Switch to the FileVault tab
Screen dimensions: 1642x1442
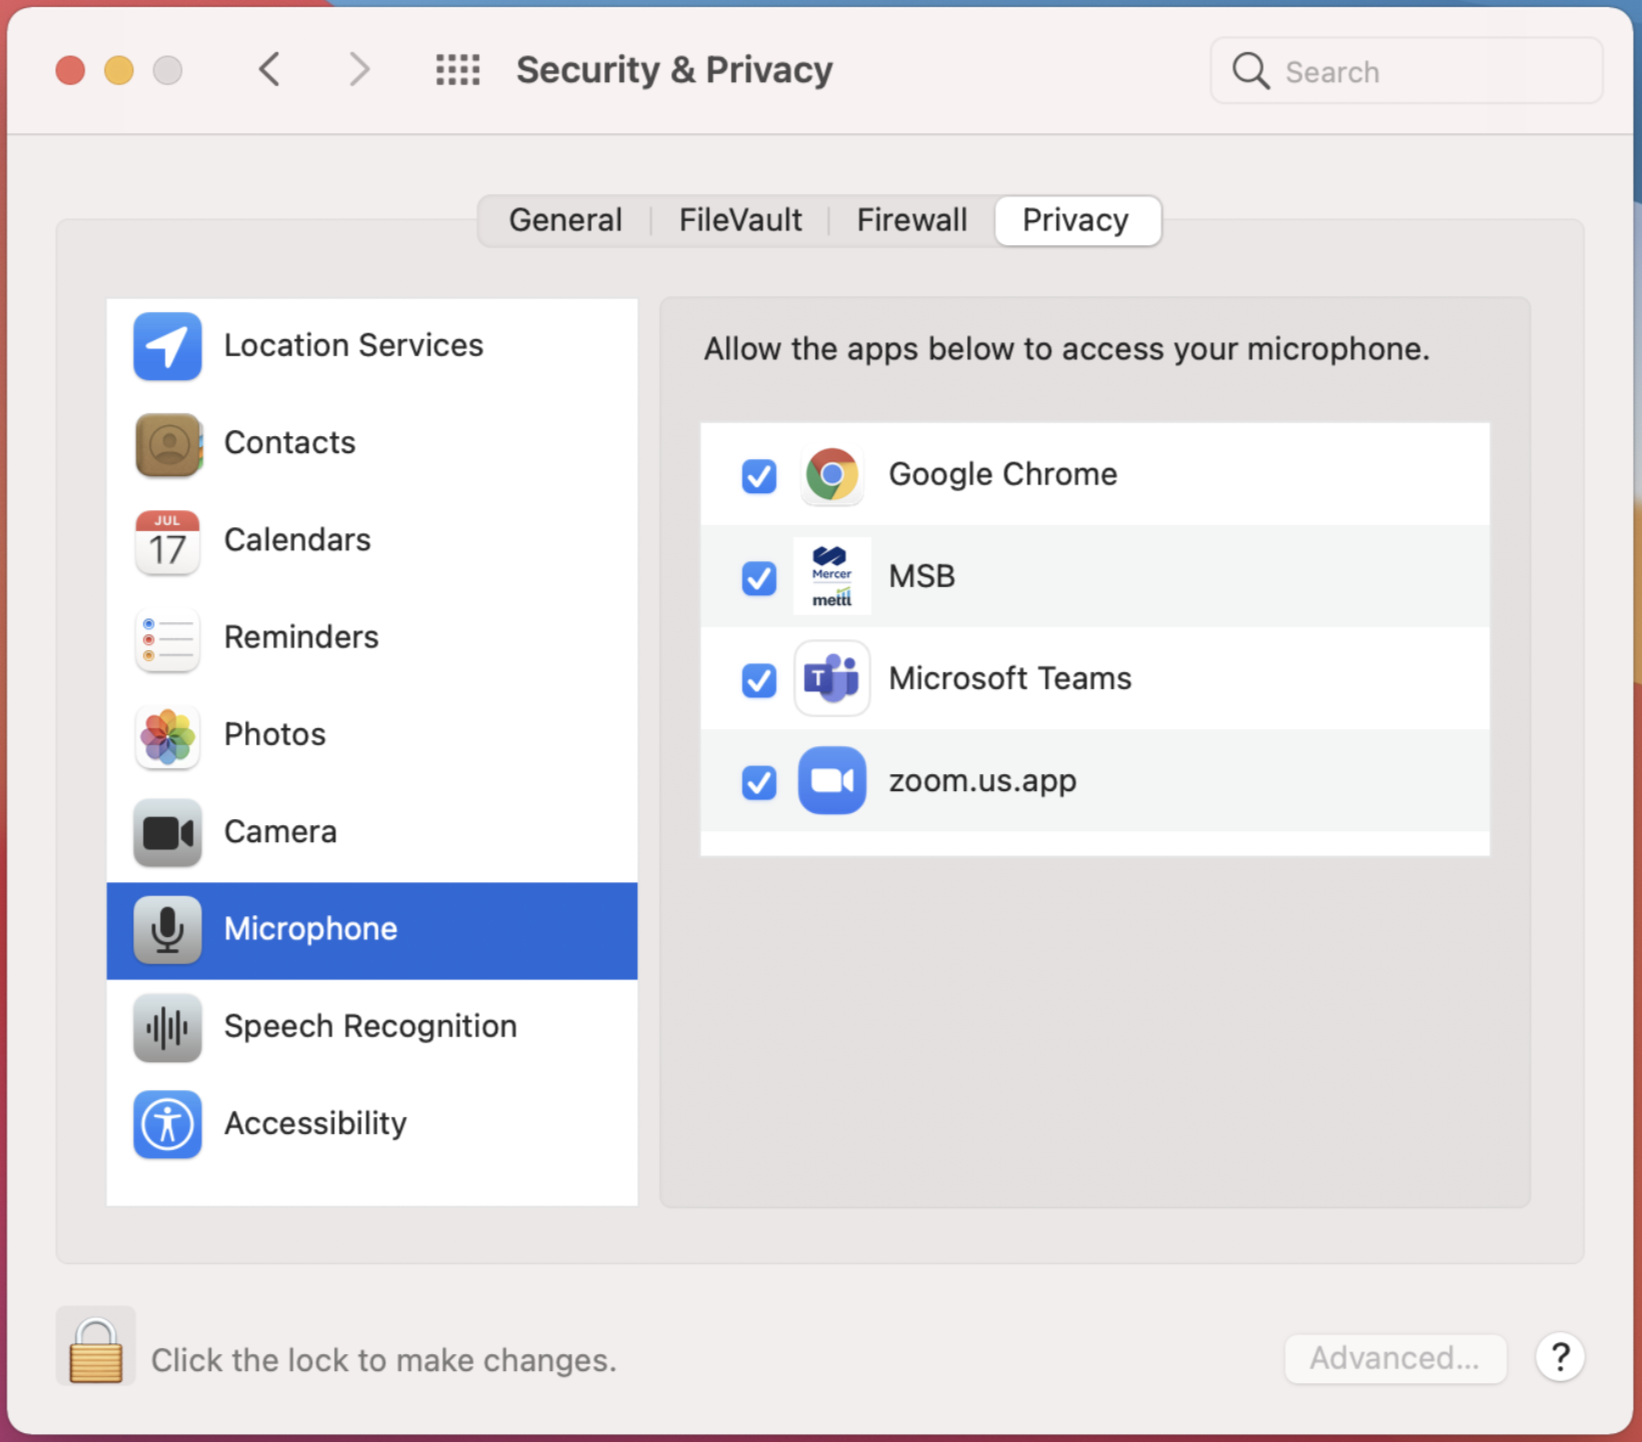pyautogui.click(x=740, y=220)
